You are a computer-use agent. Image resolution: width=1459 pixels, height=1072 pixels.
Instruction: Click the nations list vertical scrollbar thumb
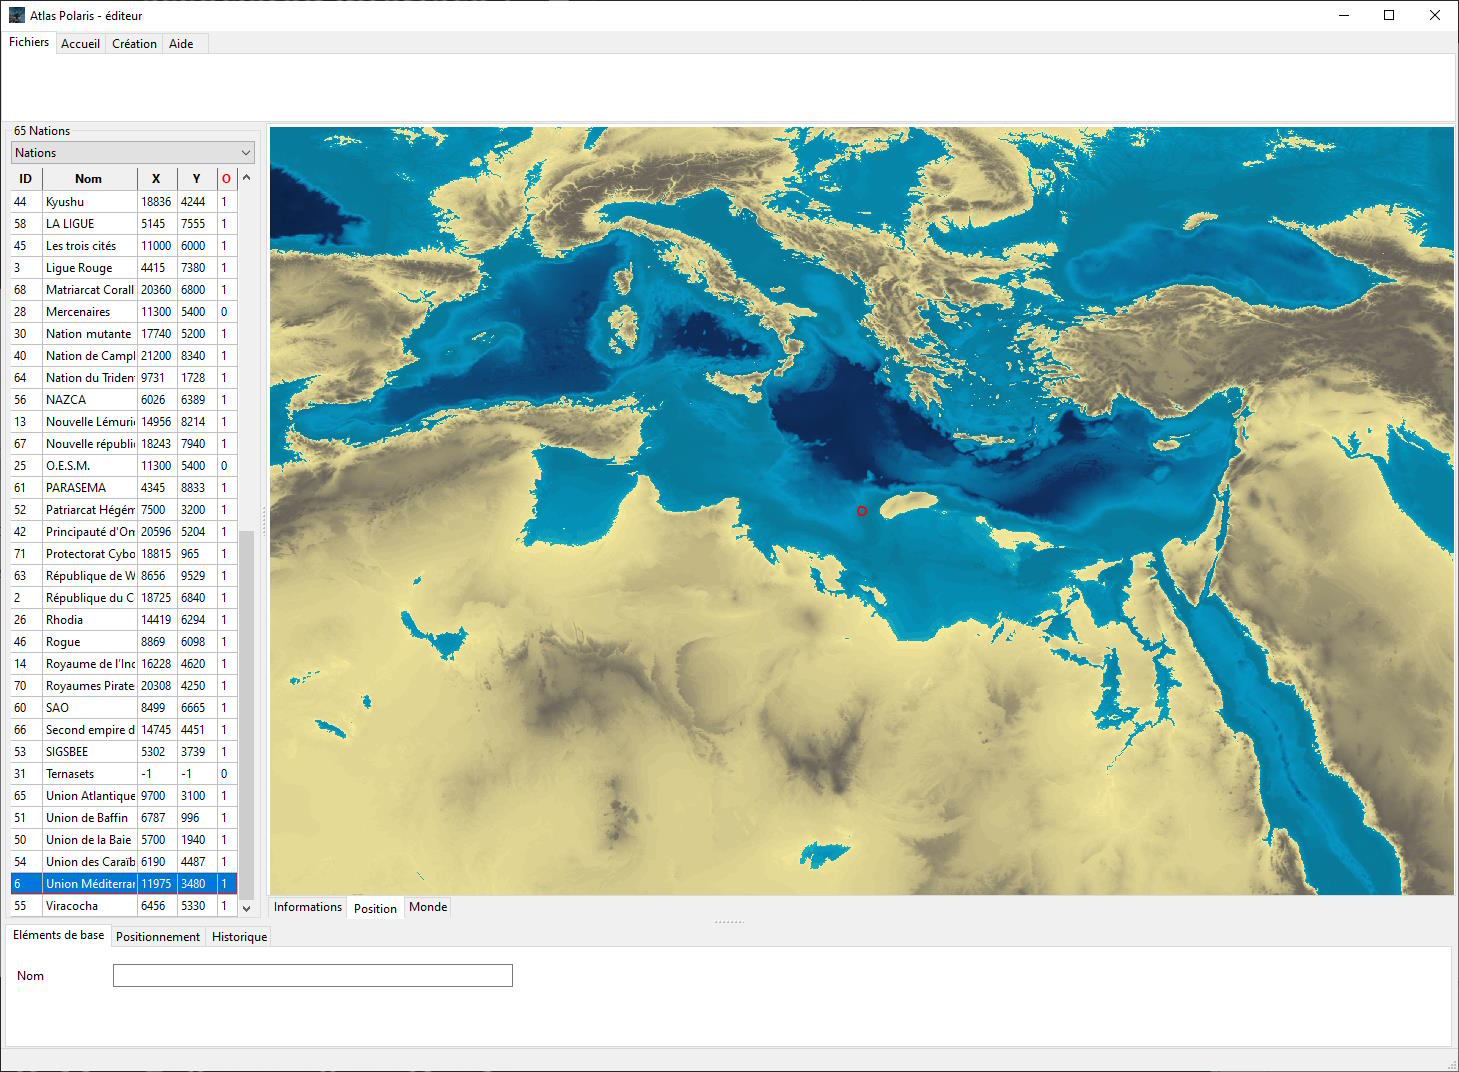tap(247, 715)
